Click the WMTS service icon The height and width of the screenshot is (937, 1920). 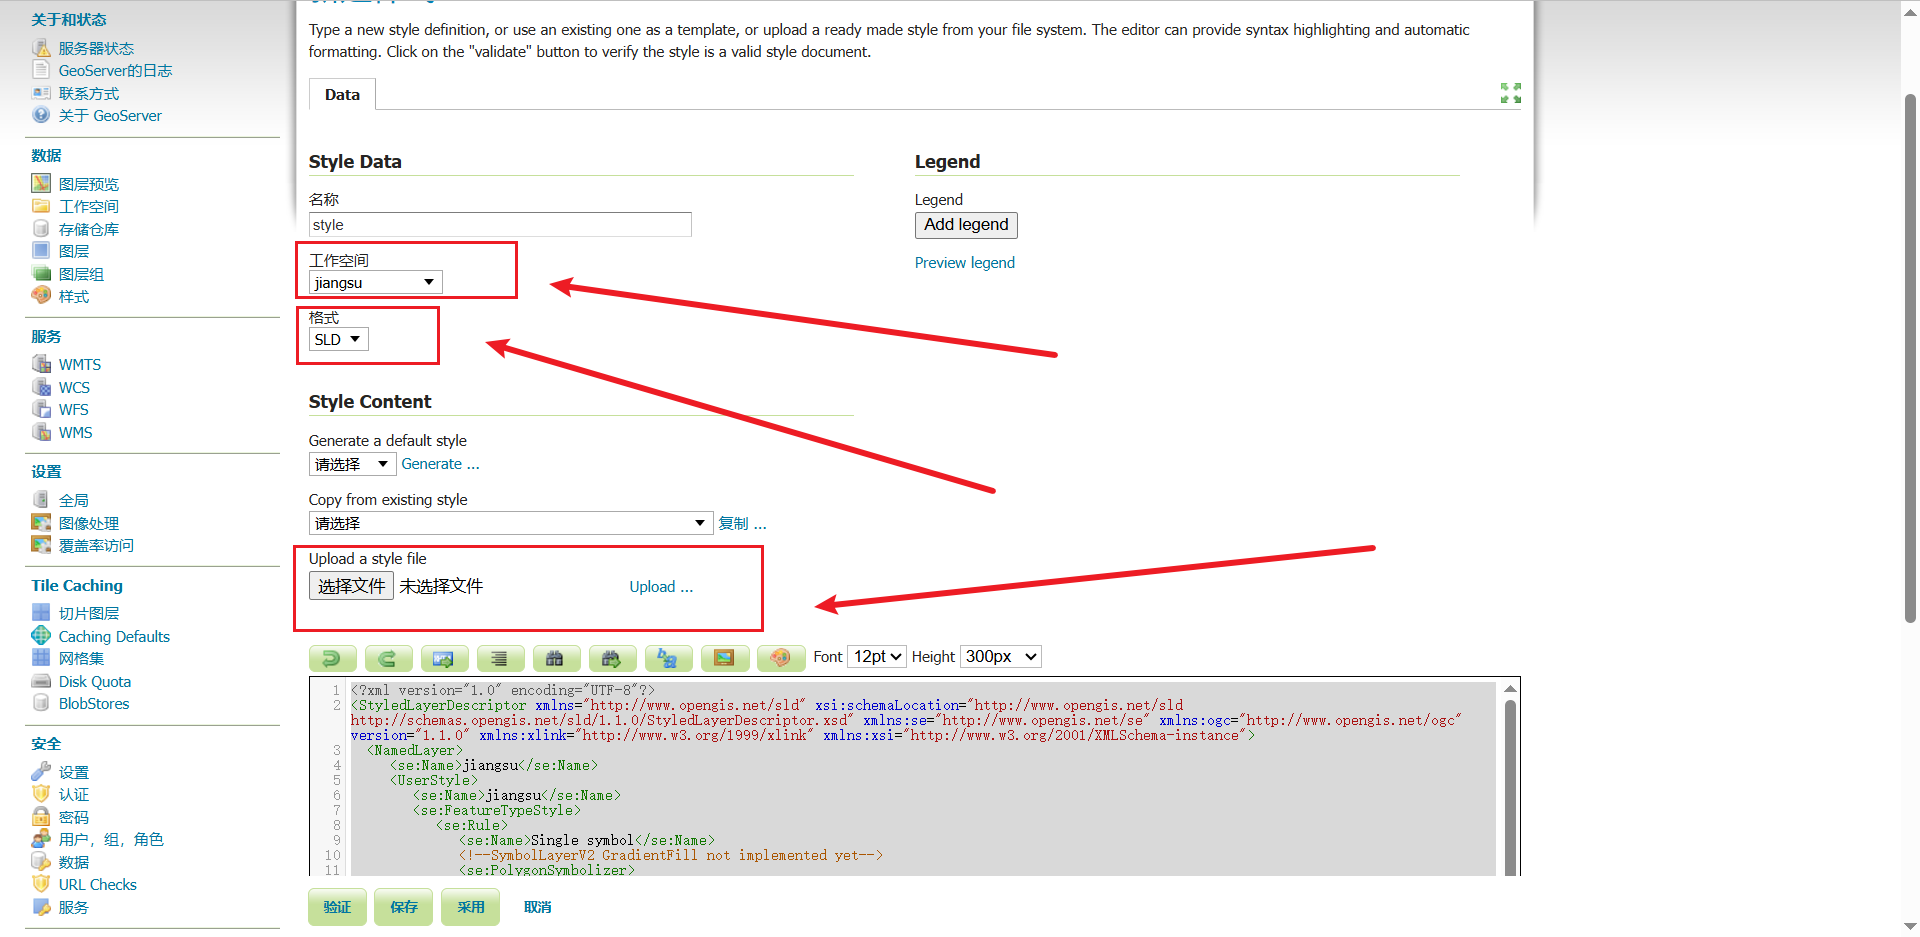tap(41, 364)
